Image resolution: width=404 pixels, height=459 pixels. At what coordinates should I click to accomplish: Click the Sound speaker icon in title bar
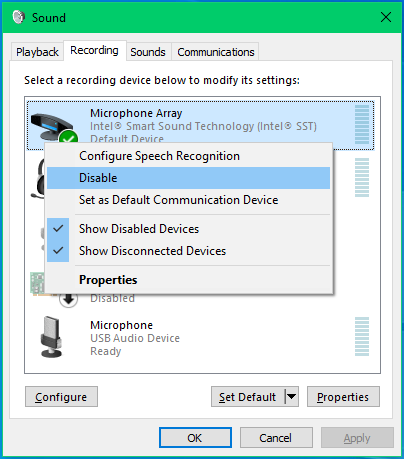point(19,17)
